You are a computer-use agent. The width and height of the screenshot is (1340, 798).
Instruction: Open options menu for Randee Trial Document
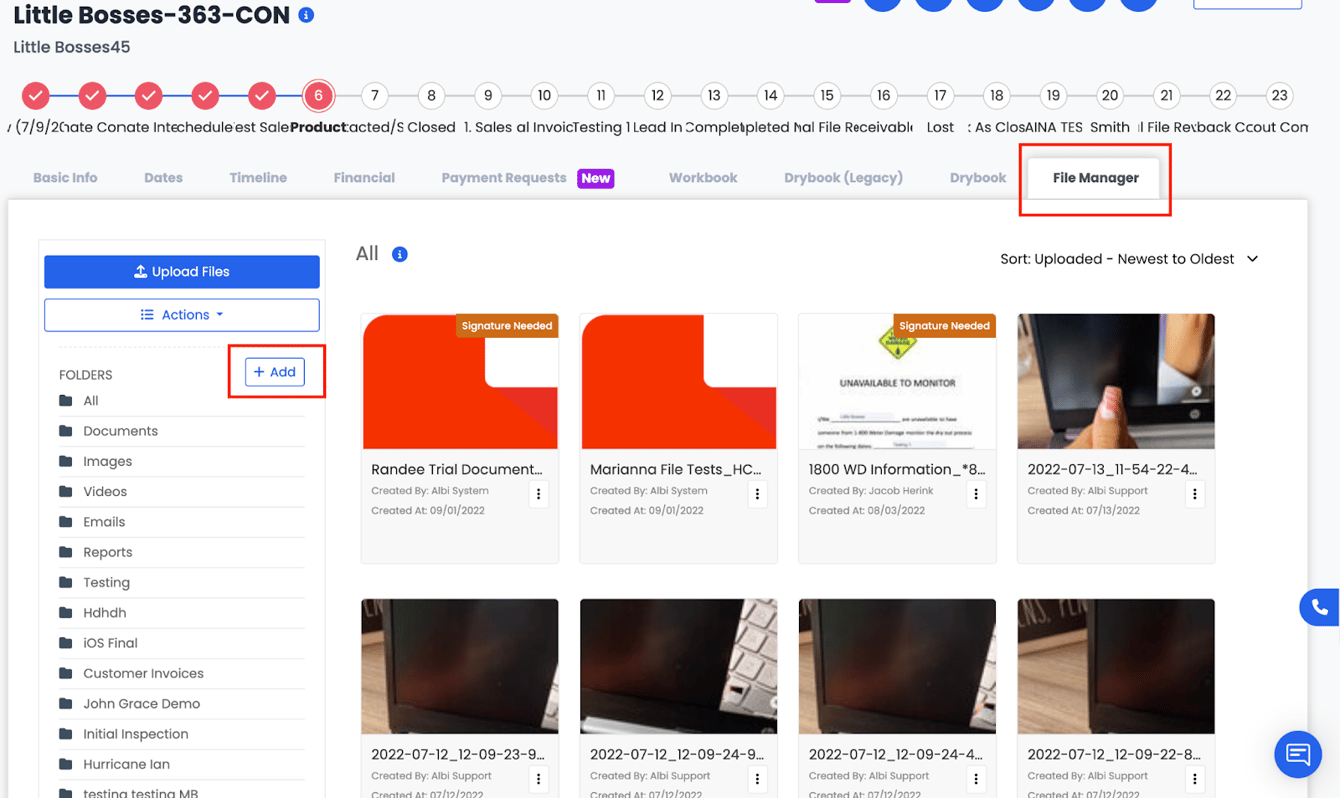(539, 493)
